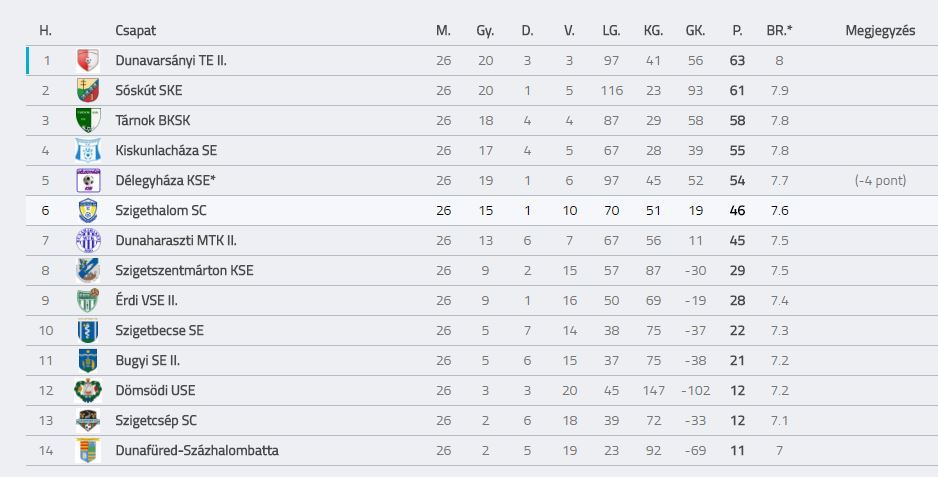Click the Bugyi SE II. team name
The width and height of the screenshot is (938, 477).
tap(148, 360)
